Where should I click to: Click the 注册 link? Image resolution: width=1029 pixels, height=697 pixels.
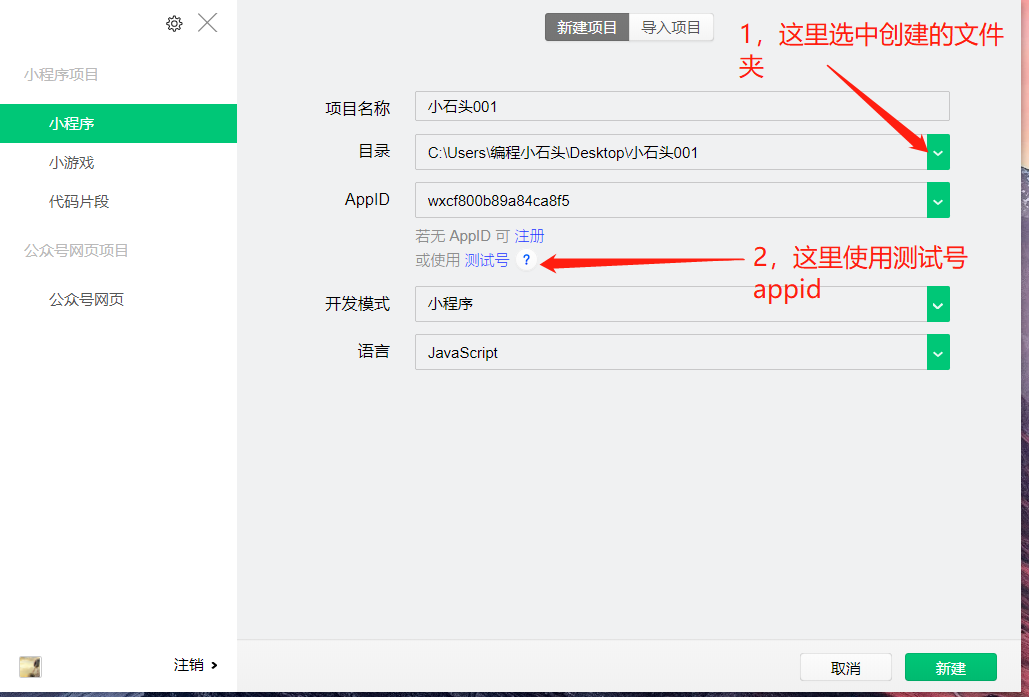pos(529,236)
